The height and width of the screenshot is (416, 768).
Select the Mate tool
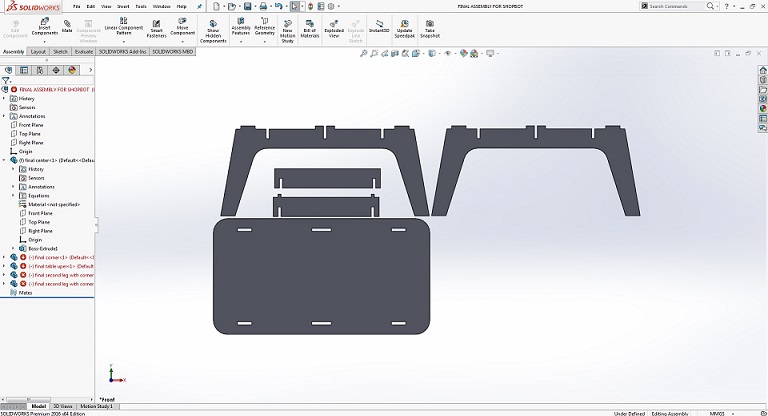(67, 26)
